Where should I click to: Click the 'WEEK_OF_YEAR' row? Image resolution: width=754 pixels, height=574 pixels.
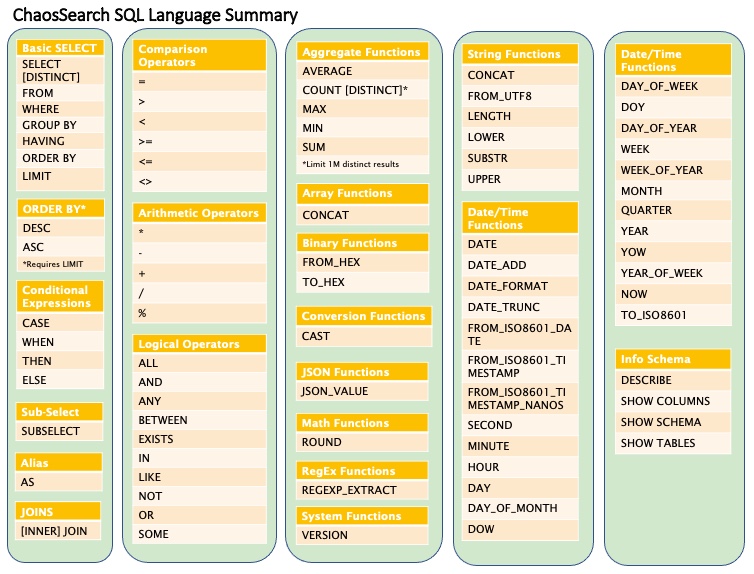(673, 170)
